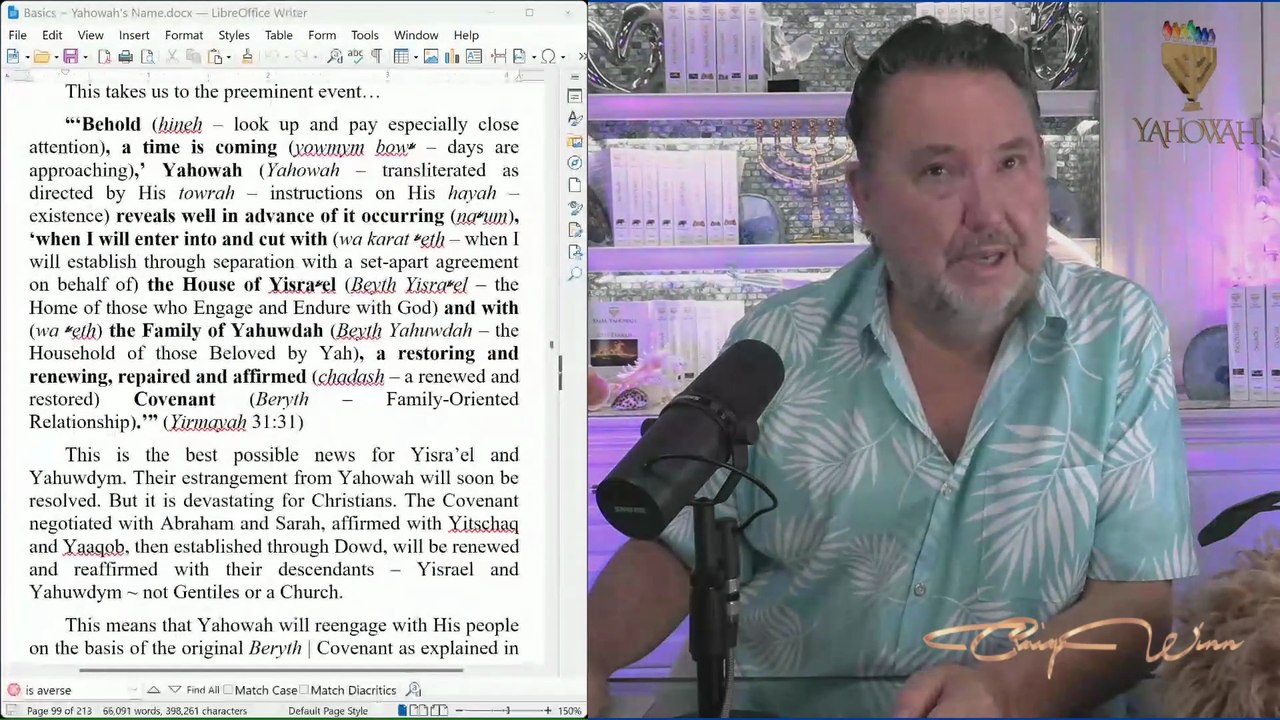Open the Page sidebar deck

point(575,185)
